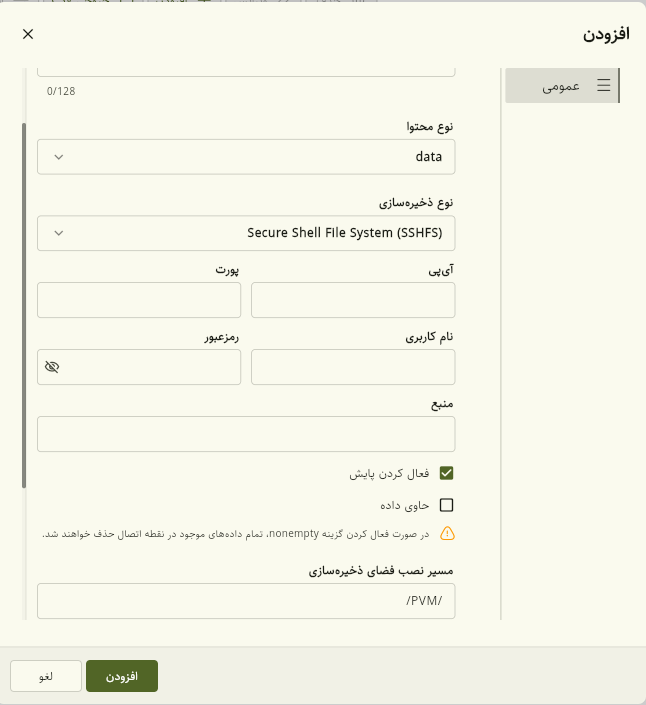The image size is (646, 705).
Task: Click the hamburger icon beside عمومی
Action: [x=603, y=85]
